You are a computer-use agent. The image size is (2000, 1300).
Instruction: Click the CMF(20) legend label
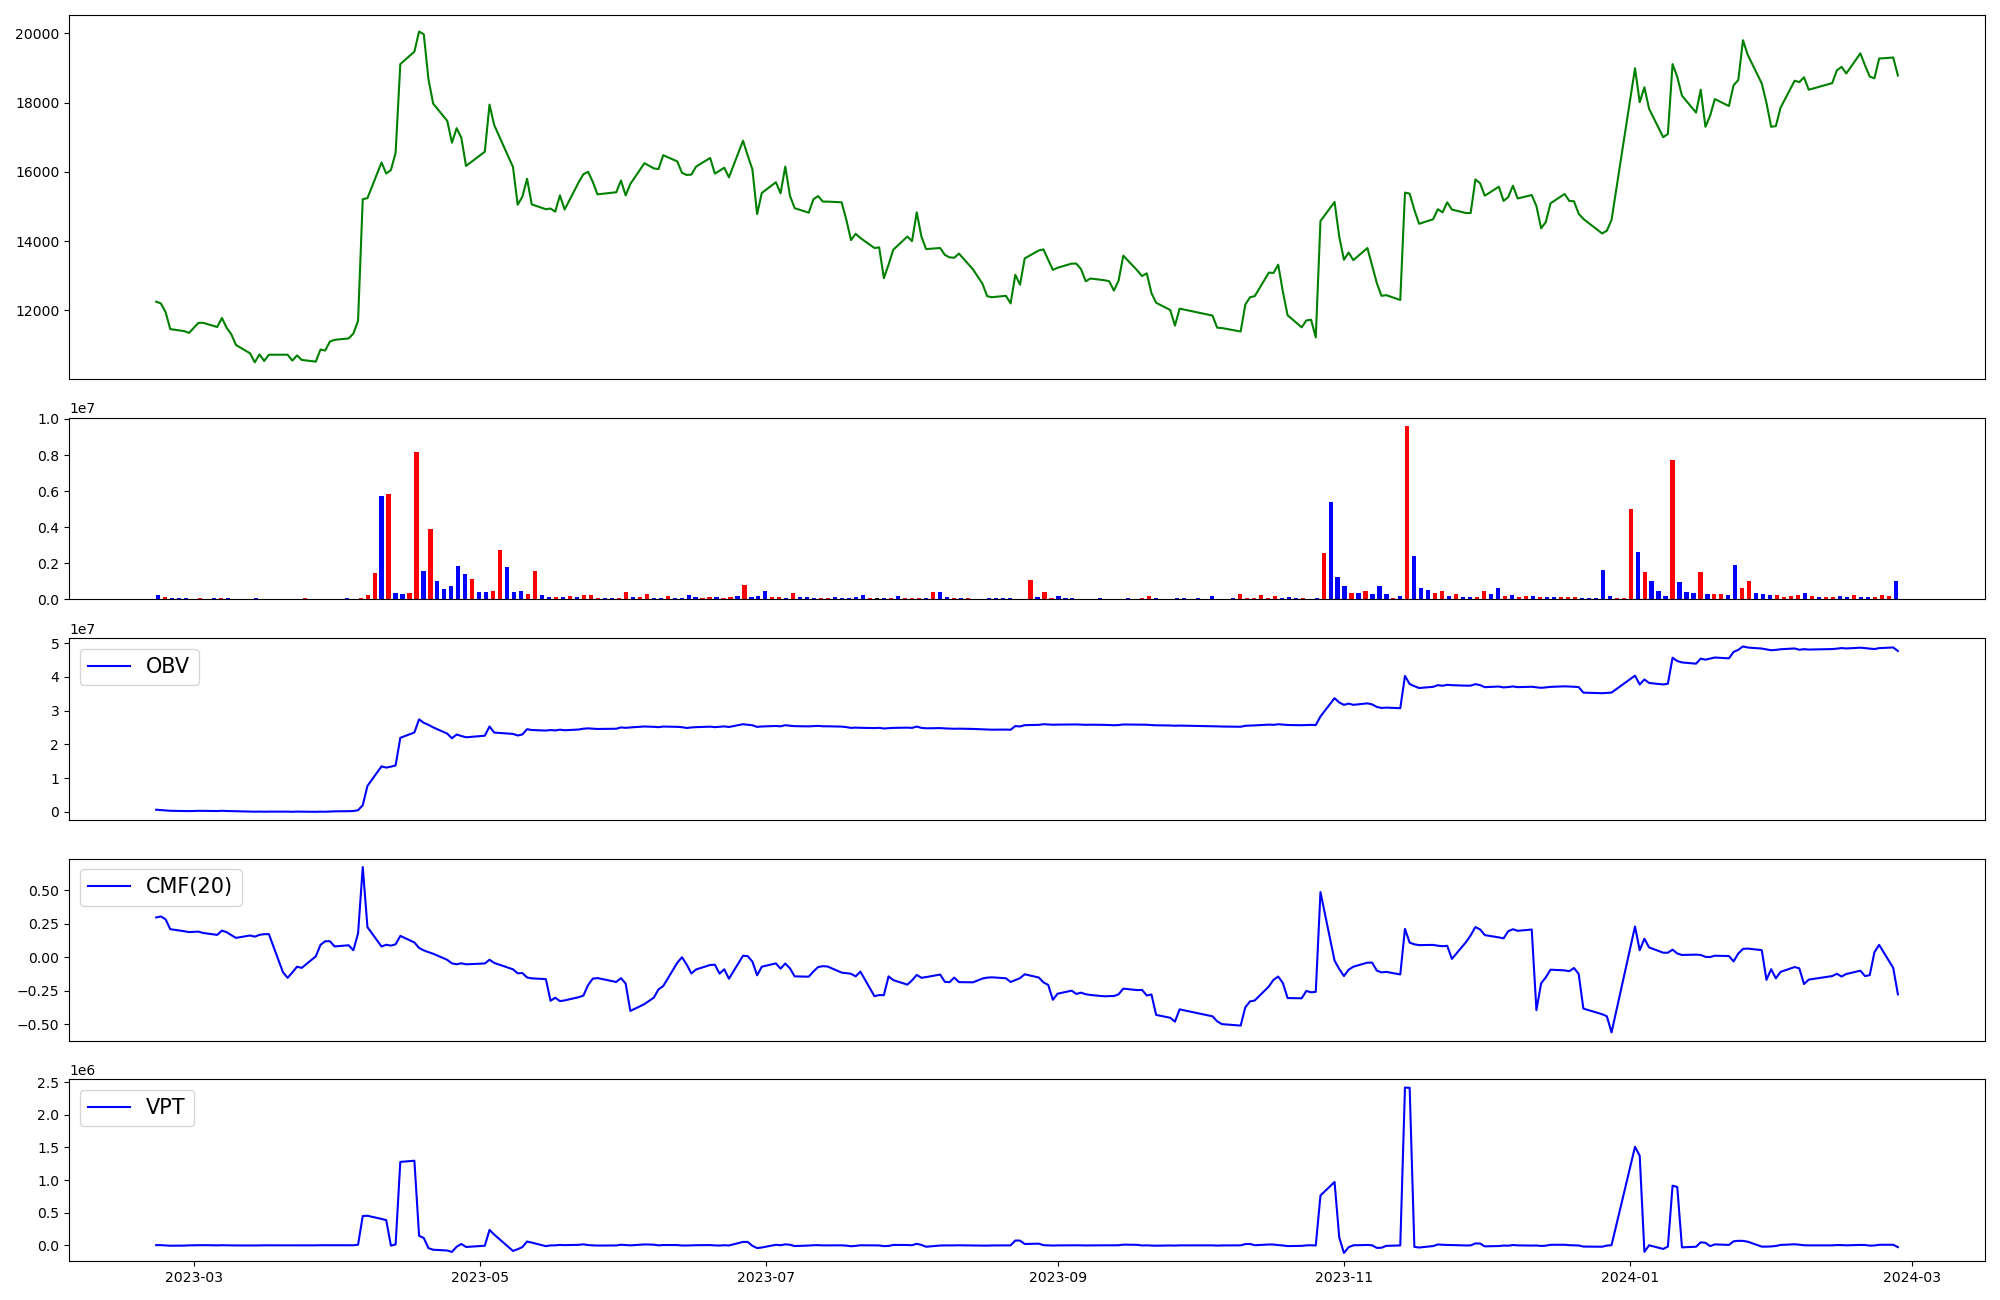(188, 887)
